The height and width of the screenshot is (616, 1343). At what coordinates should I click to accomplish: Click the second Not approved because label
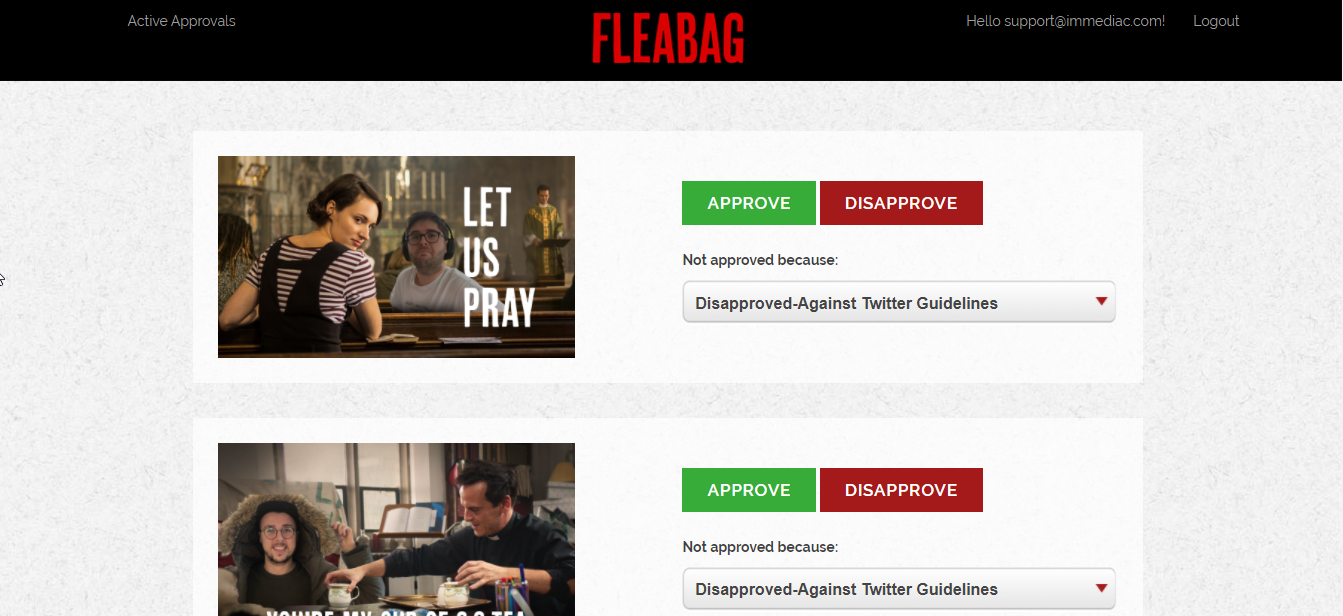click(x=760, y=547)
